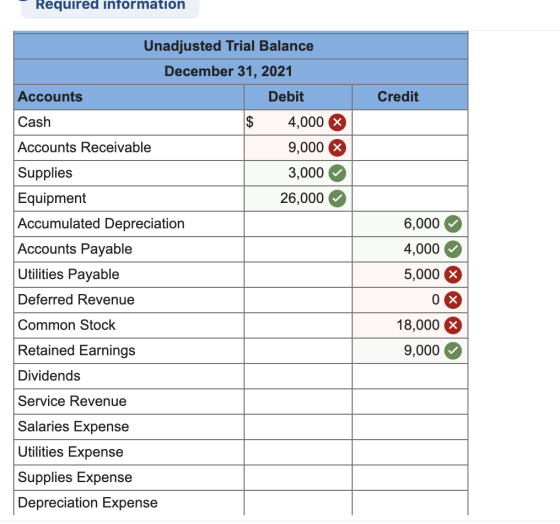Click the empty Dividends debit cell

tap(298, 376)
